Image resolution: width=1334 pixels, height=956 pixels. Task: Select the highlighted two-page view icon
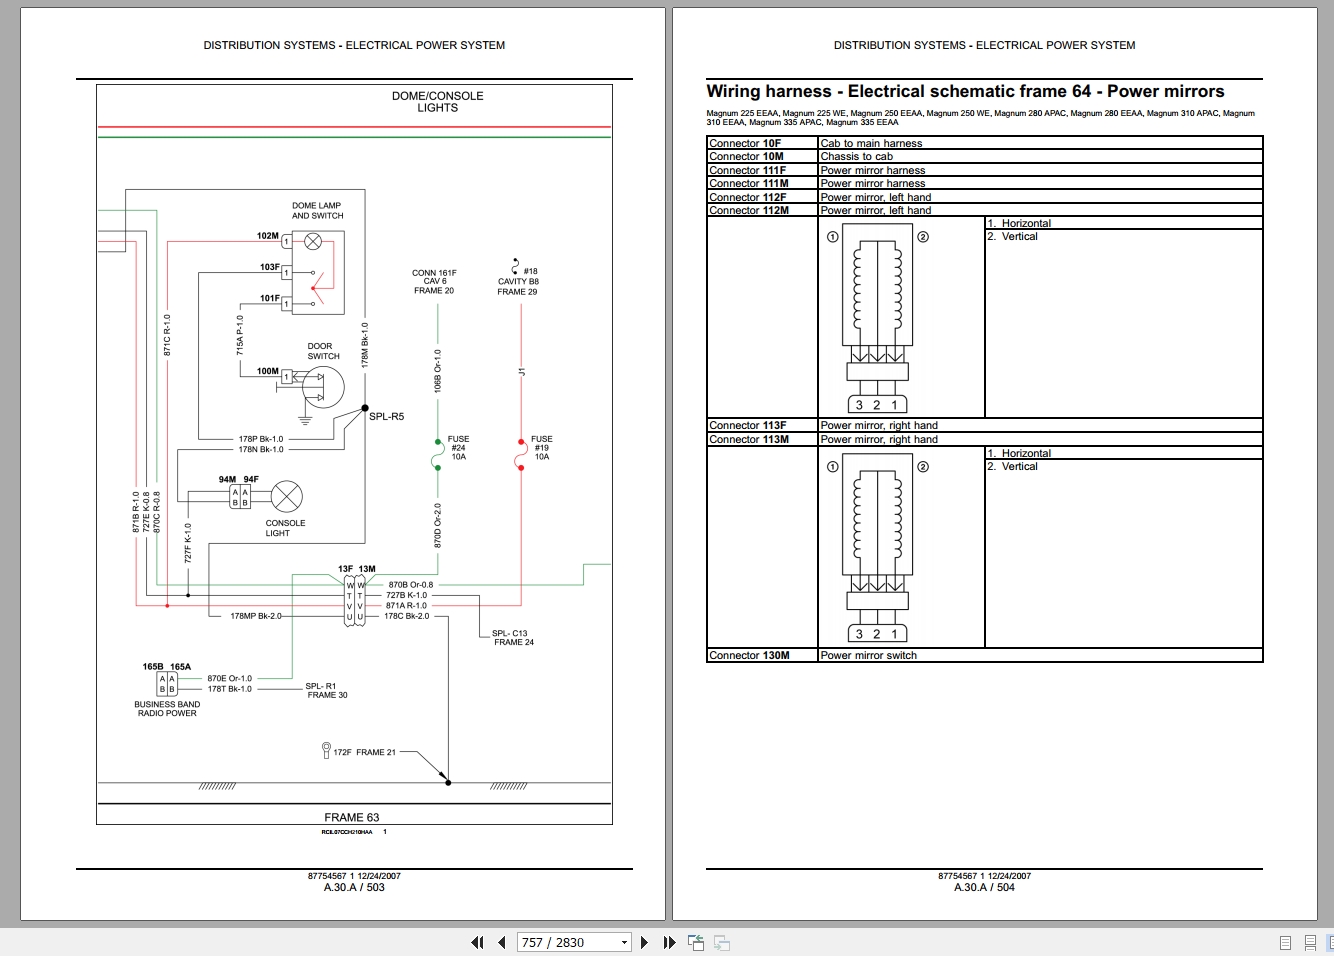(x=1330, y=942)
